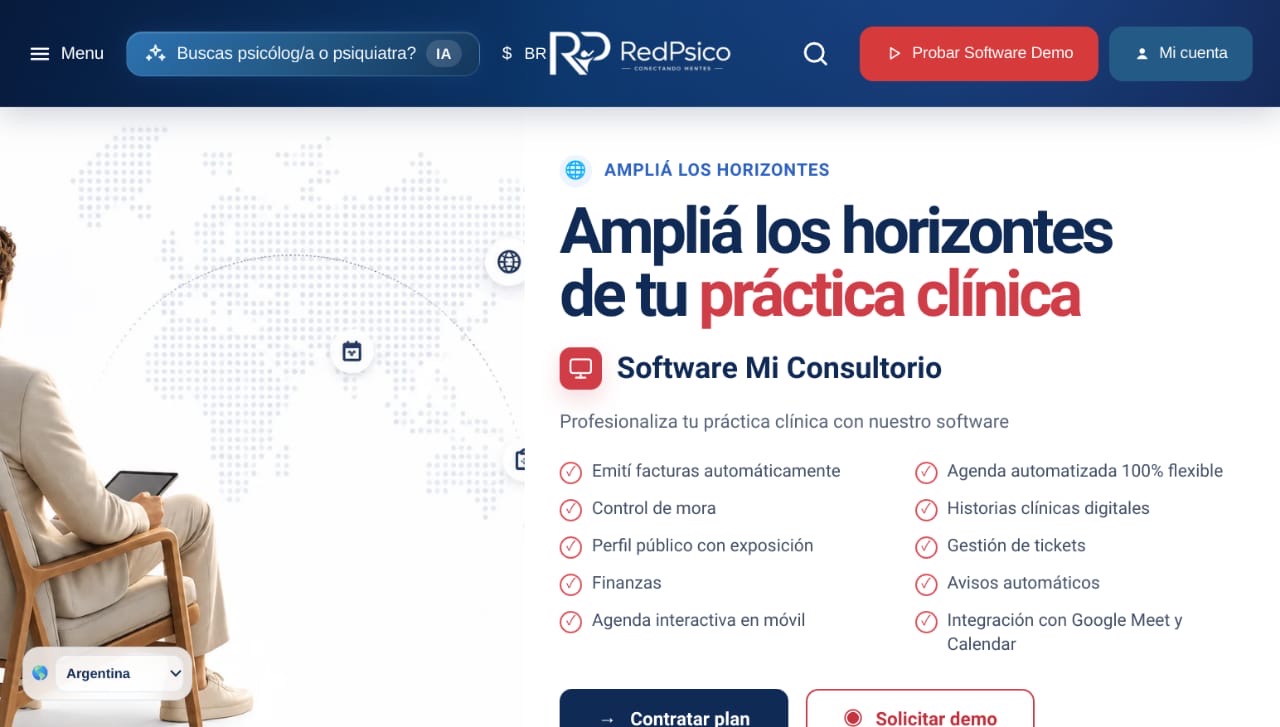Go to RedPsico logo homepage
Image resolution: width=1280 pixels, height=727 pixels.
coord(641,53)
